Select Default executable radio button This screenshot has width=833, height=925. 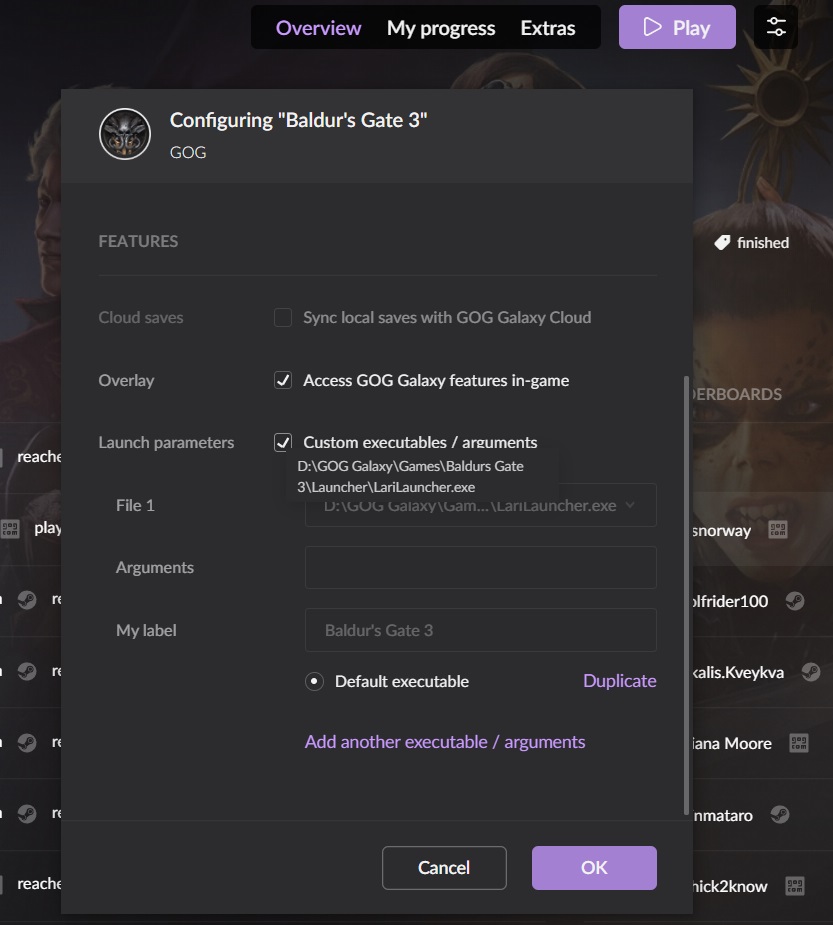click(x=314, y=681)
